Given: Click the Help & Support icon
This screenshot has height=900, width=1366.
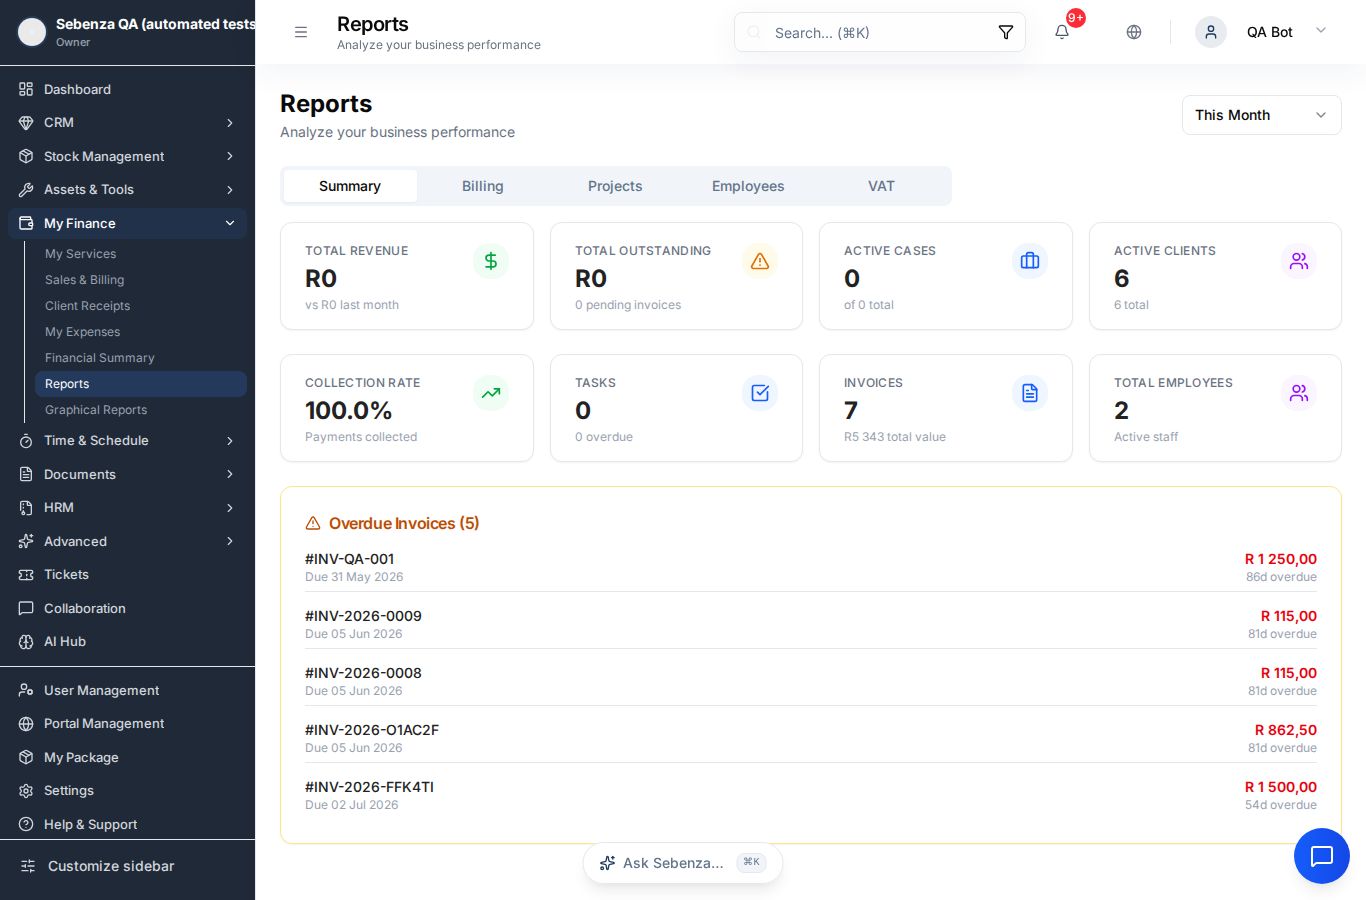Looking at the screenshot, I should [26, 824].
